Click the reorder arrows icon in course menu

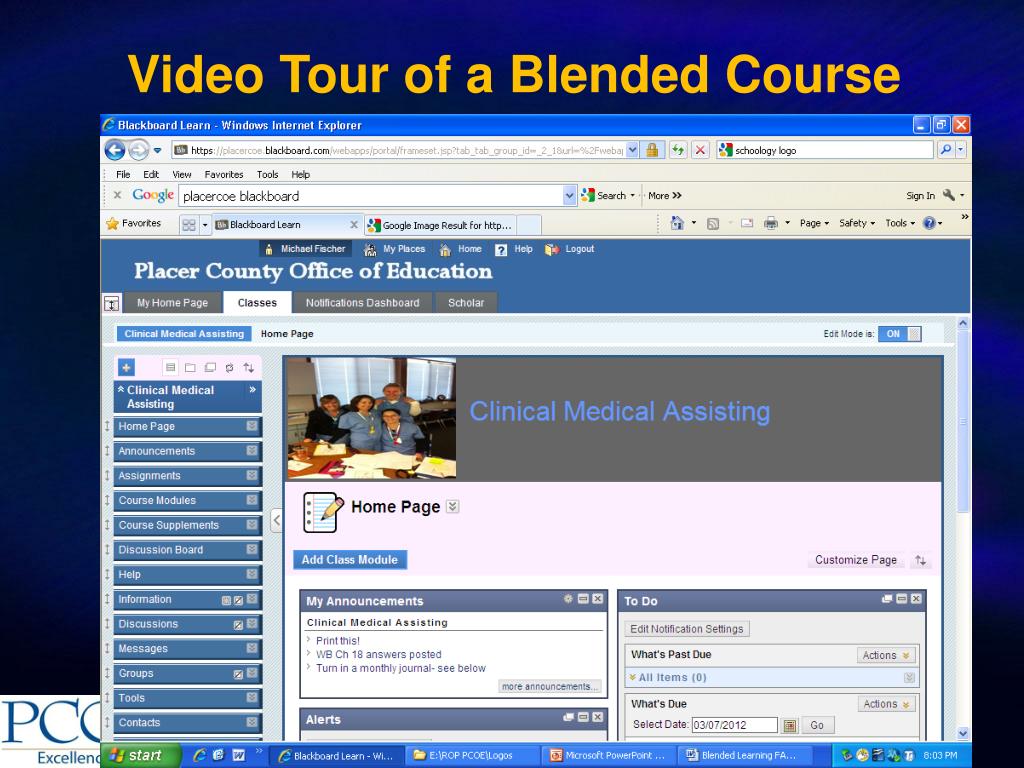click(249, 368)
